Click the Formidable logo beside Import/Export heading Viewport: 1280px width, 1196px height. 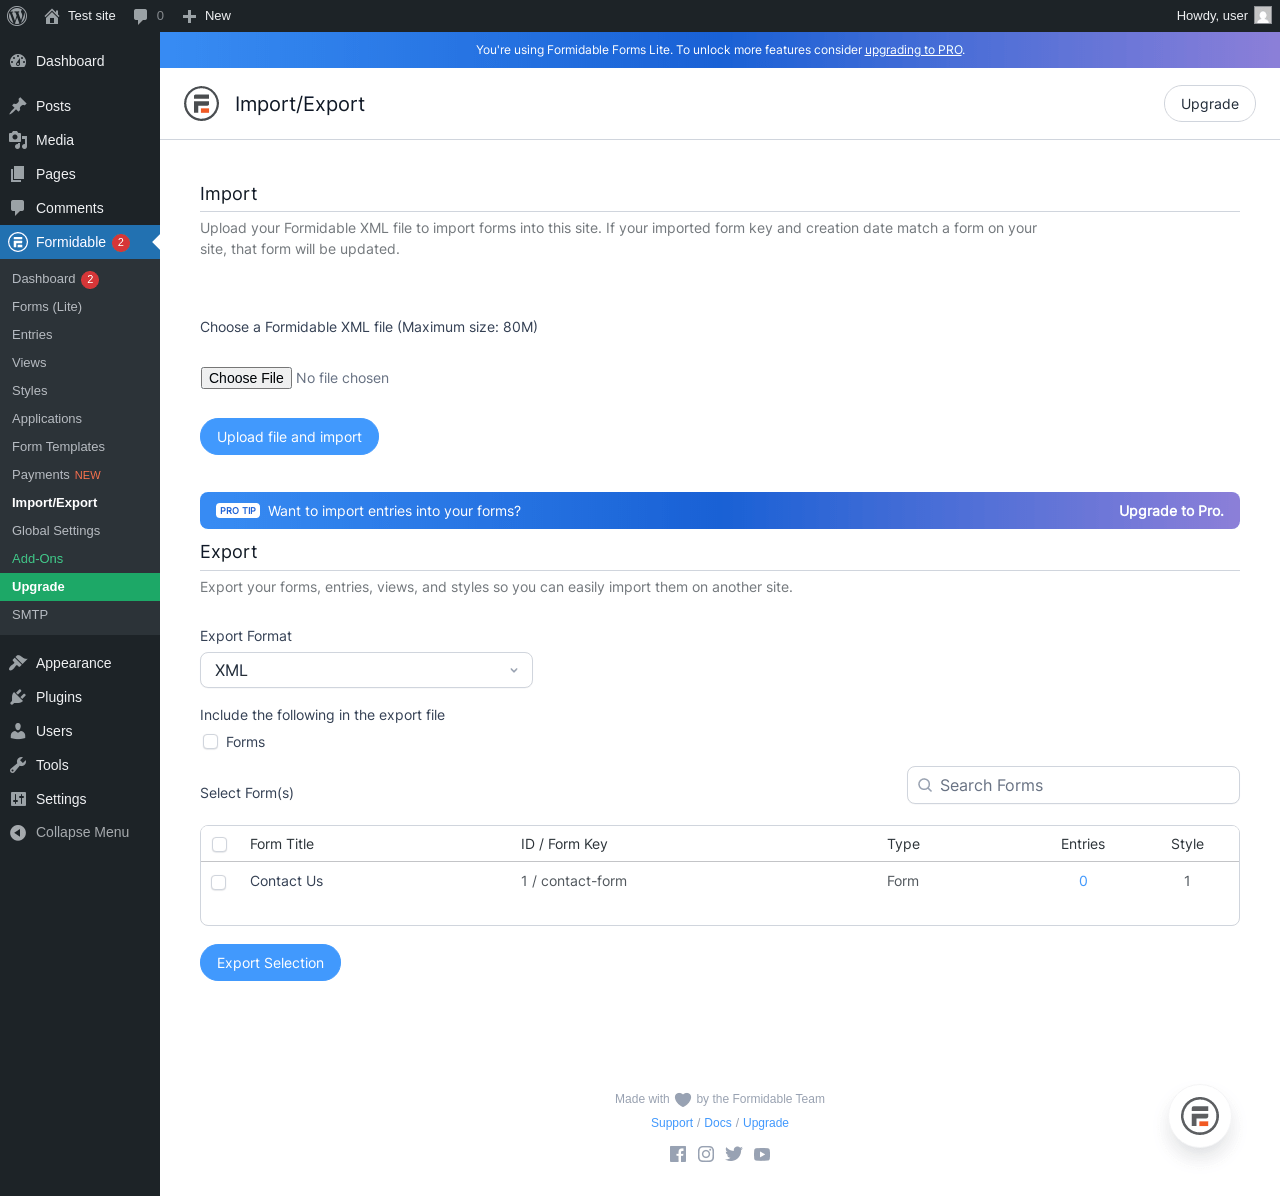201,104
